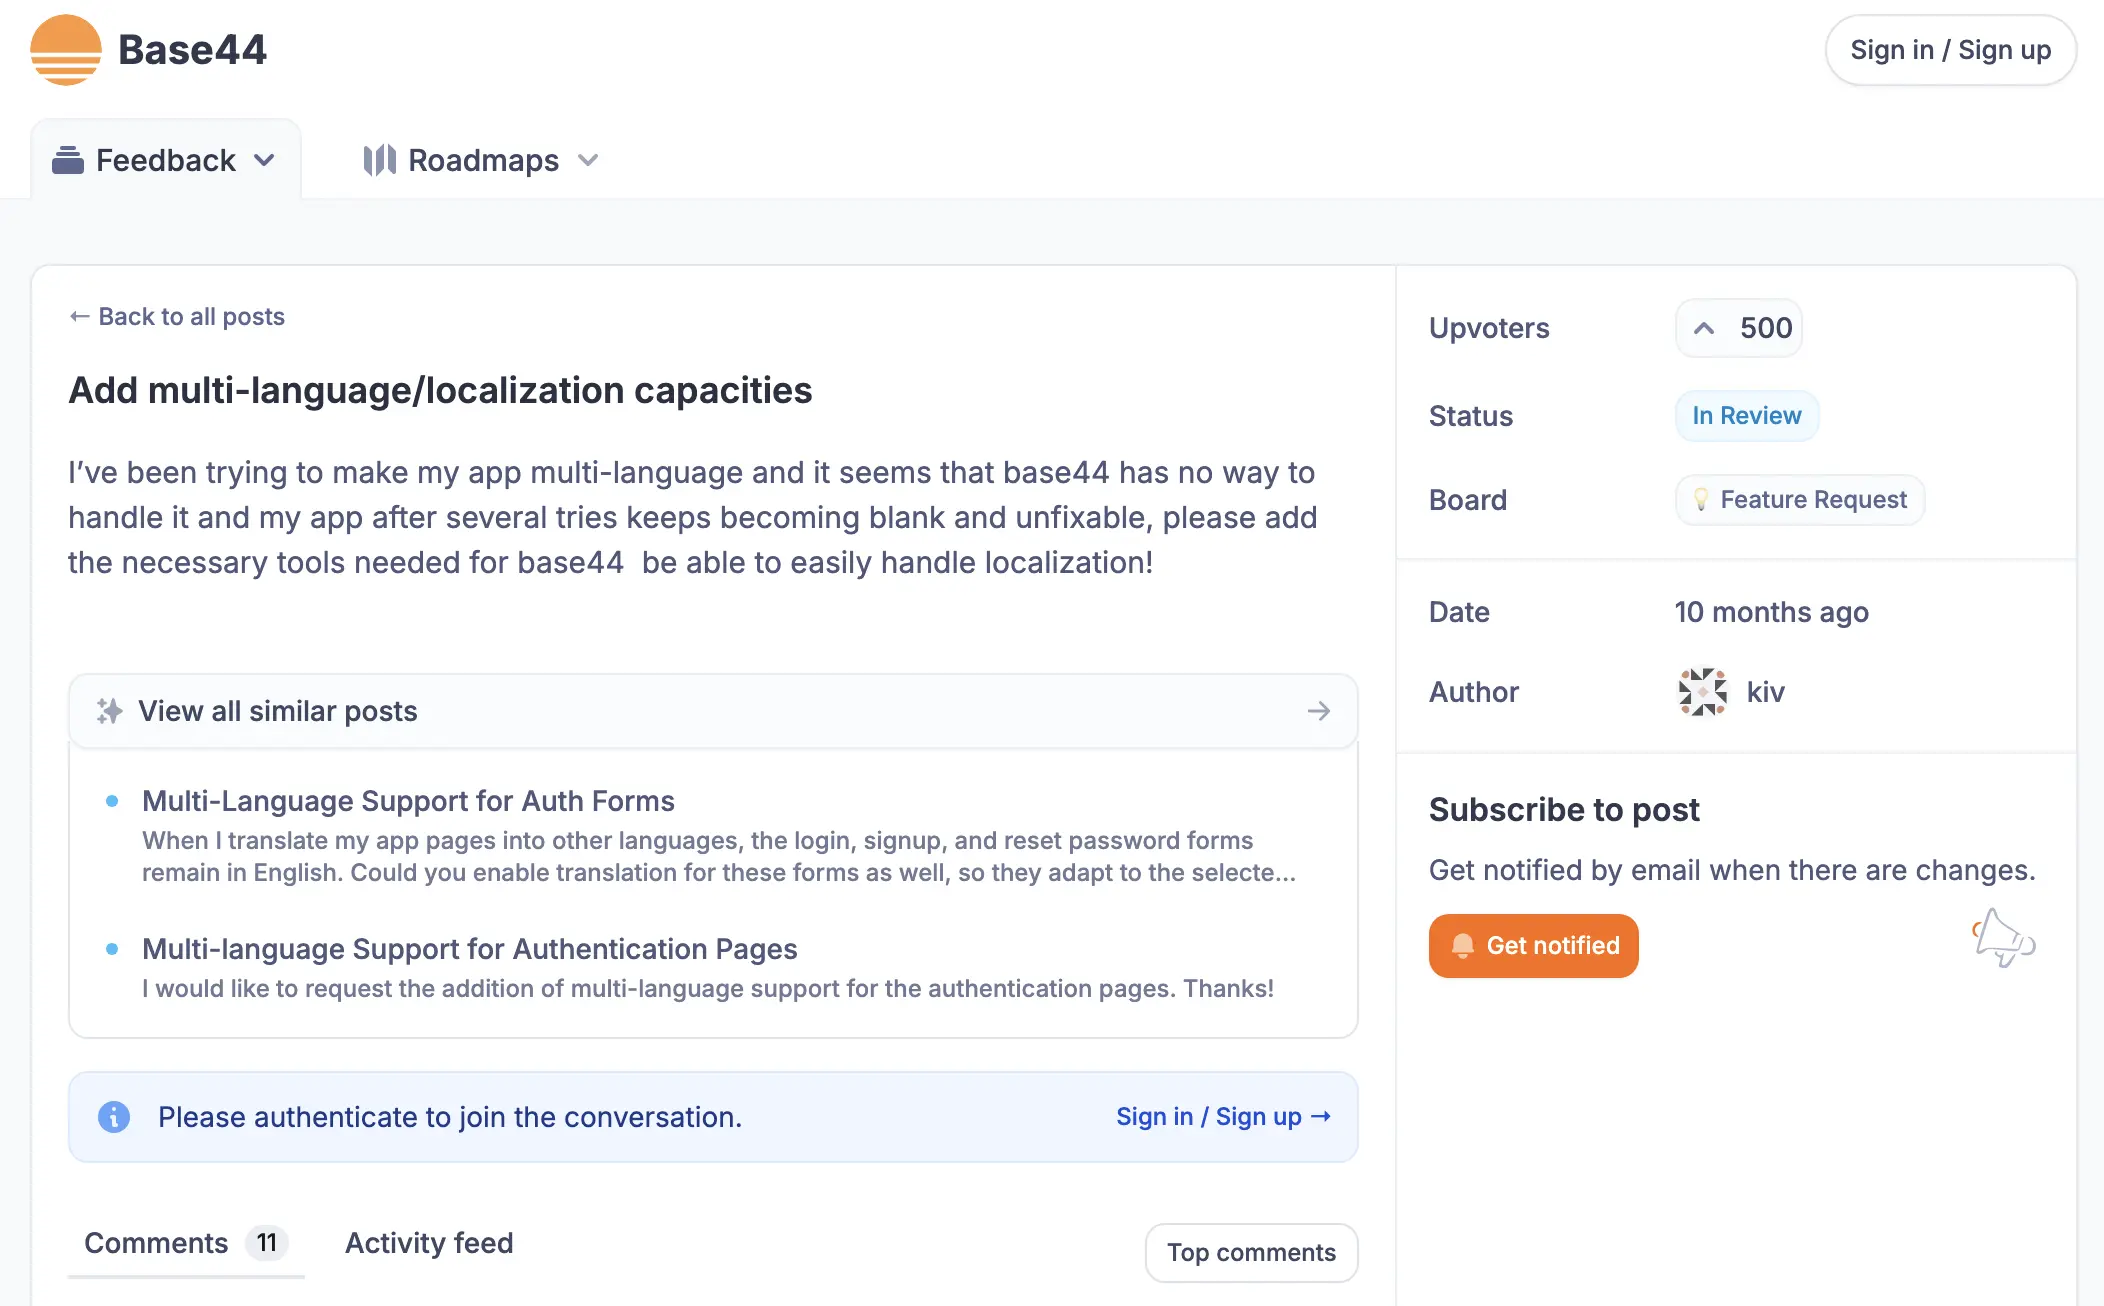The image size is (2104, 1306).
Task: Click Sign in / Sign up header button
Action: [1950, 50]
